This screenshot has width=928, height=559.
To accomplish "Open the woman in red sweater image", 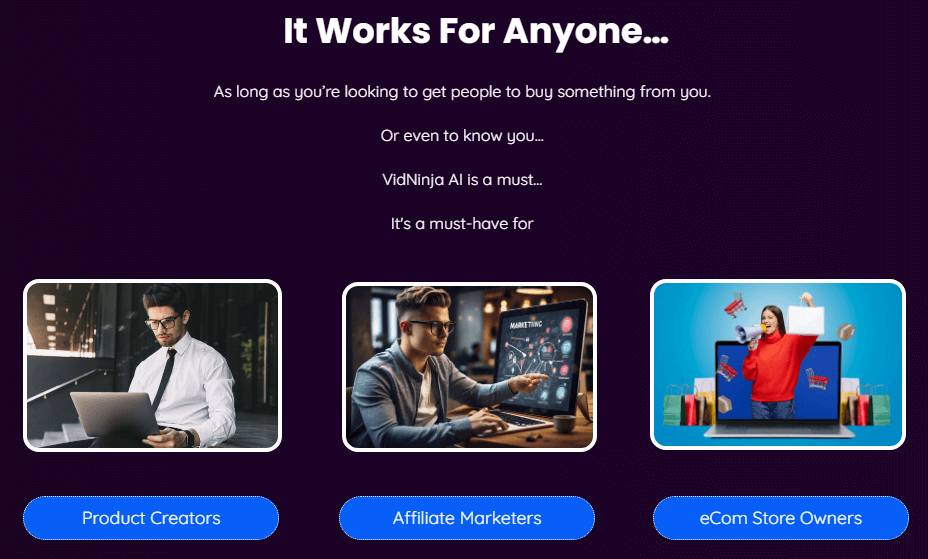I will [x=778, y=364].
